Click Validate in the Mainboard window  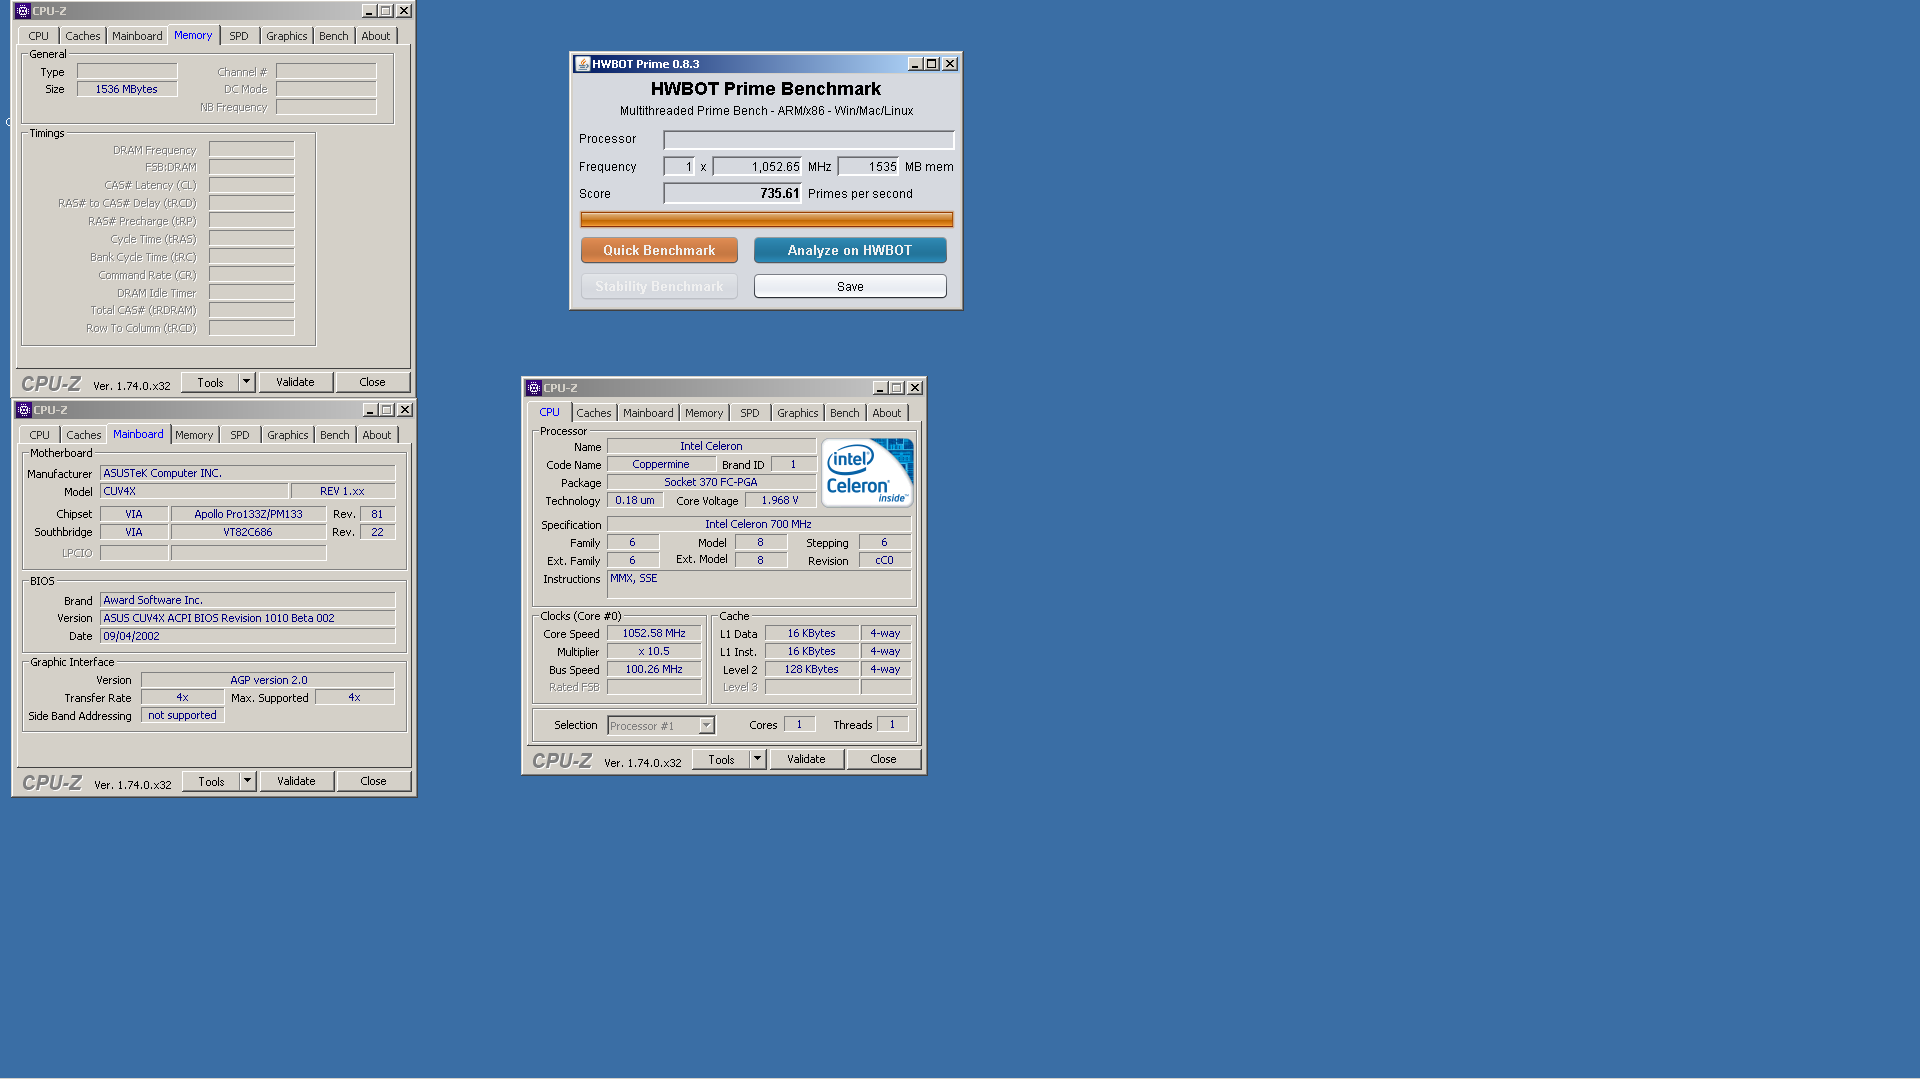(296, 781)
